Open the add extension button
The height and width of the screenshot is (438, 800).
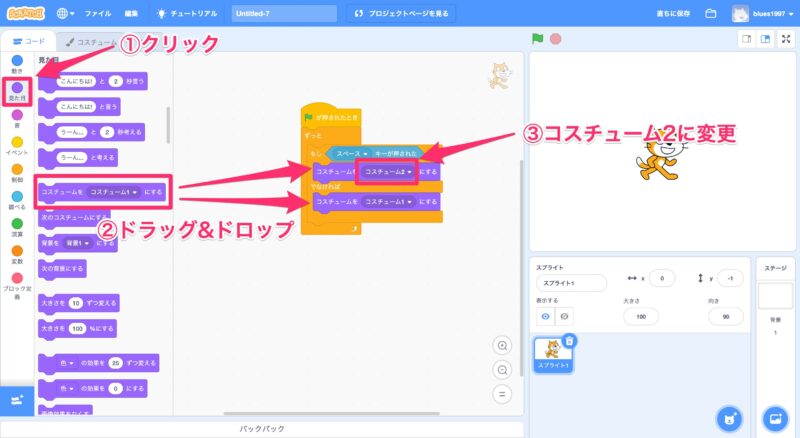(x=16, y=400)
